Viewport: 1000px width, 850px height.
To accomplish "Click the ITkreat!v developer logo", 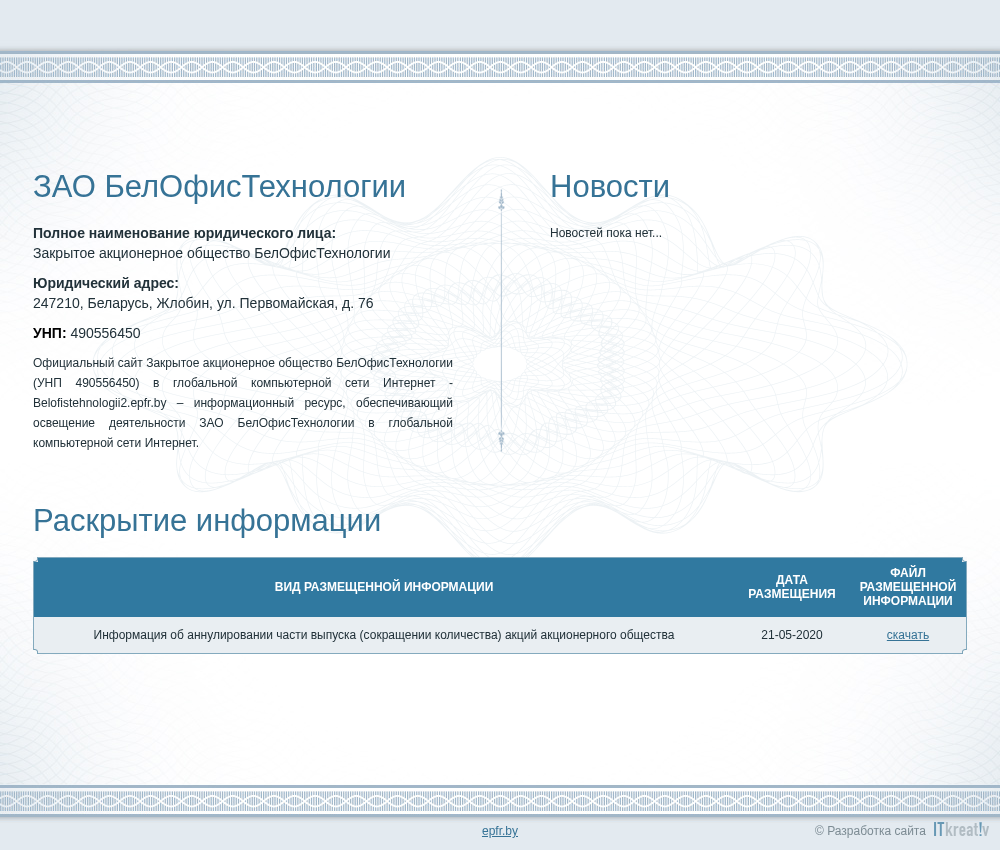I will (x=961, y=829).
